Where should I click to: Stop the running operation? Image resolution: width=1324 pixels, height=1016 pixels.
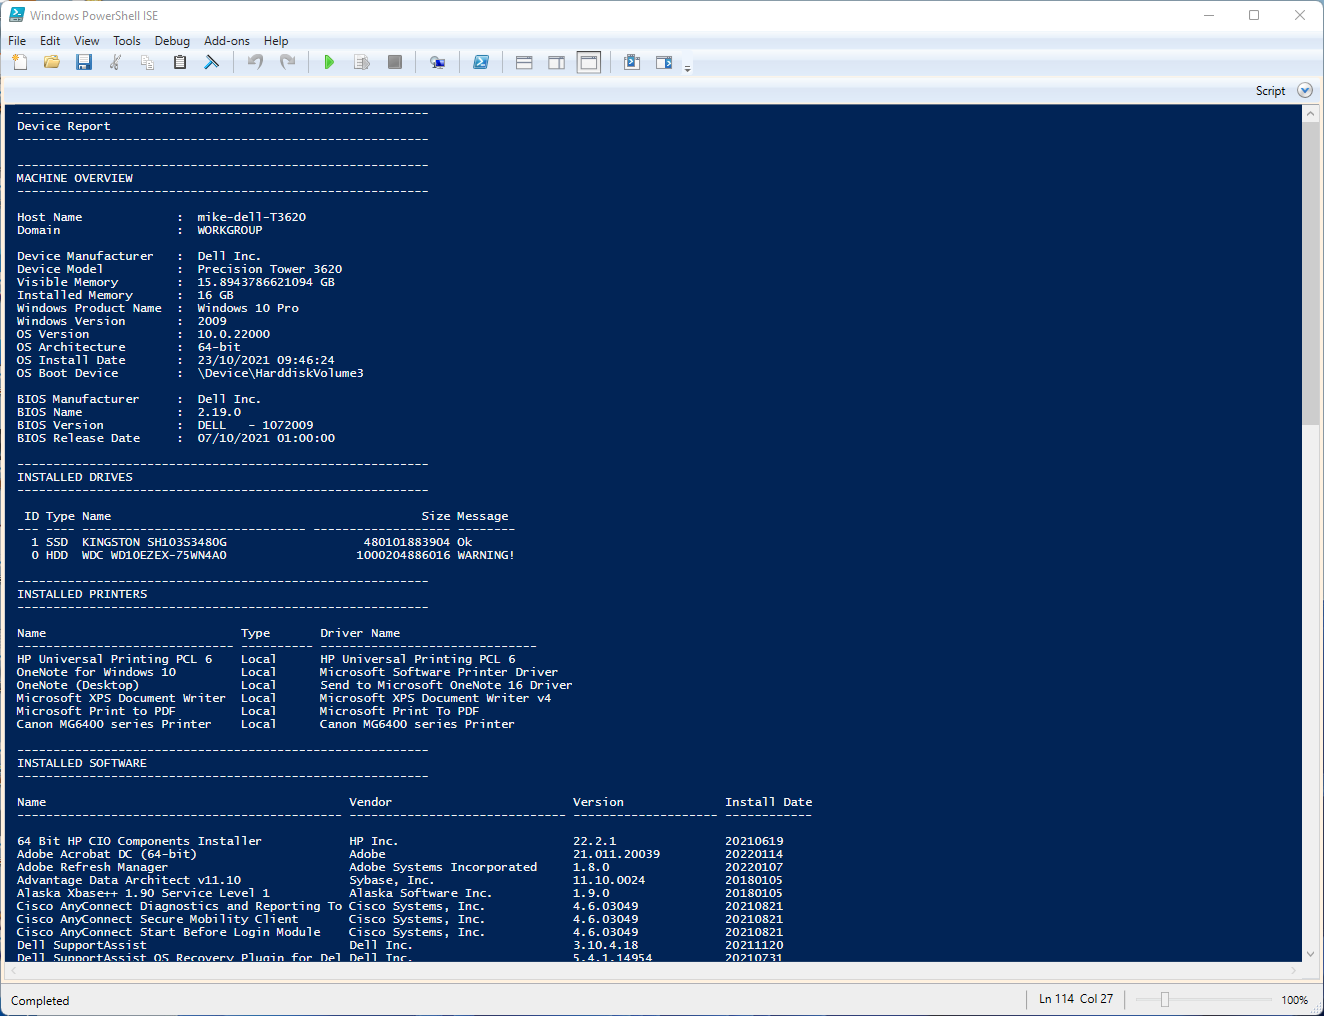(x=394, y=62)
